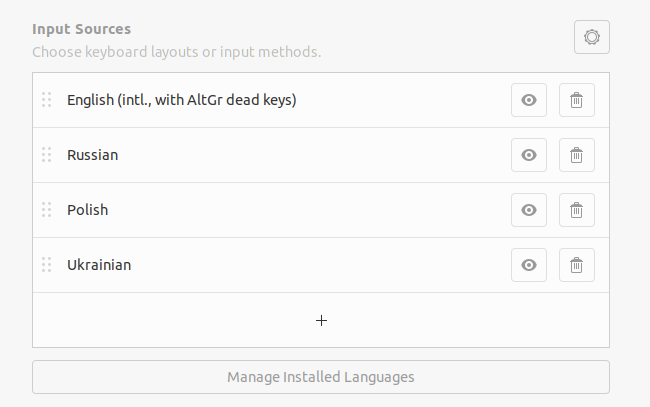Click the Input Sources heading

81,29
